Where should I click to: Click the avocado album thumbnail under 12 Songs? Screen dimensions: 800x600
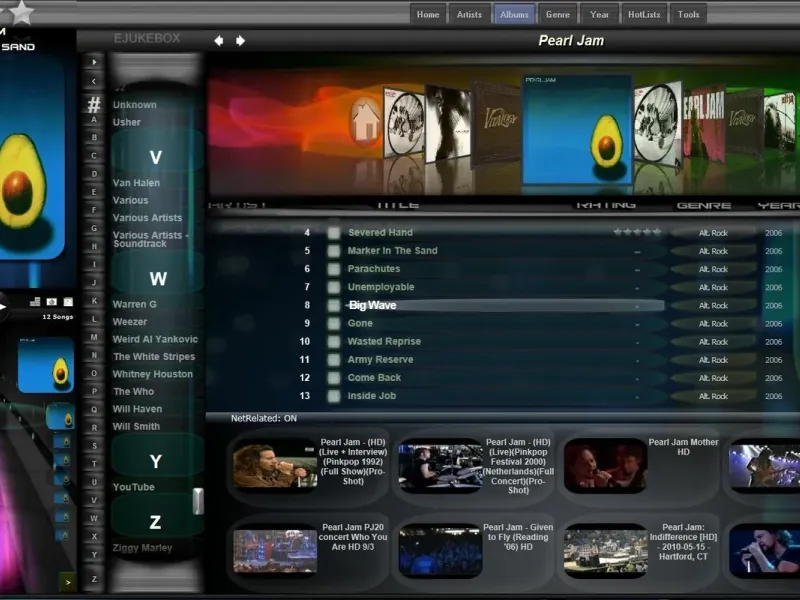[x=46, y=365]
